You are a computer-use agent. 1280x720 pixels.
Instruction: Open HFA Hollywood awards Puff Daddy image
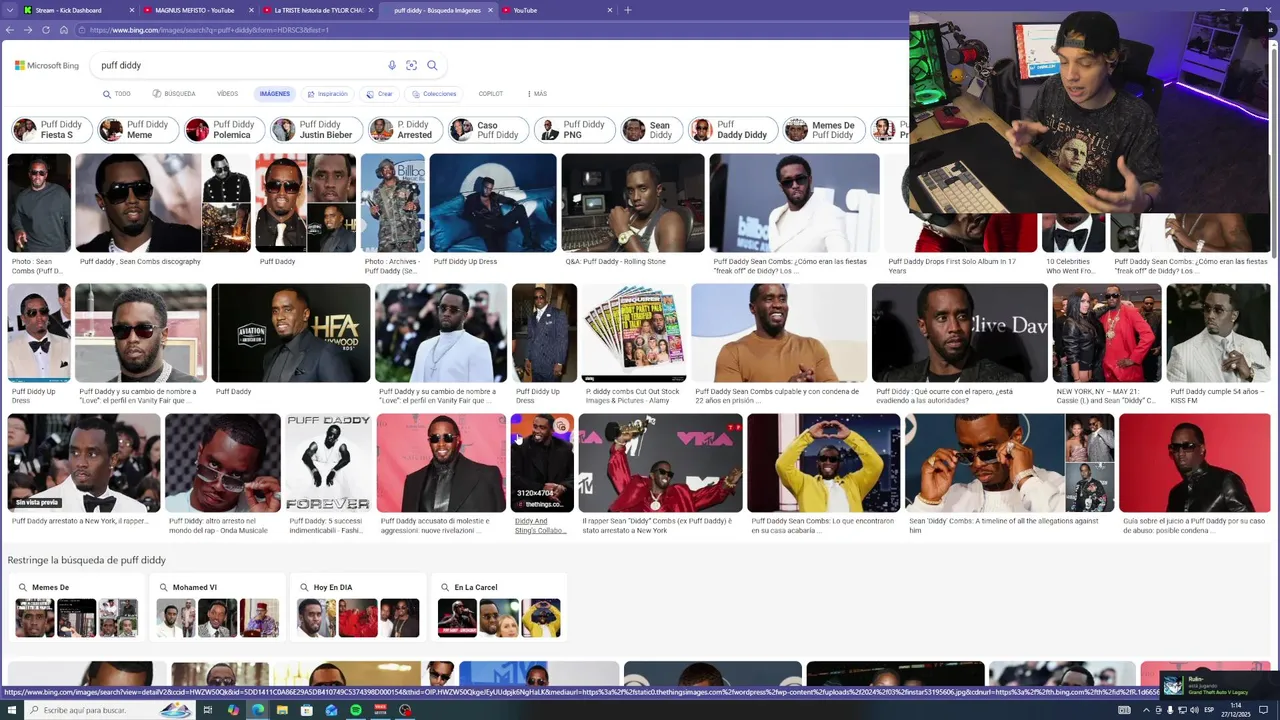(x=291, y=333)
